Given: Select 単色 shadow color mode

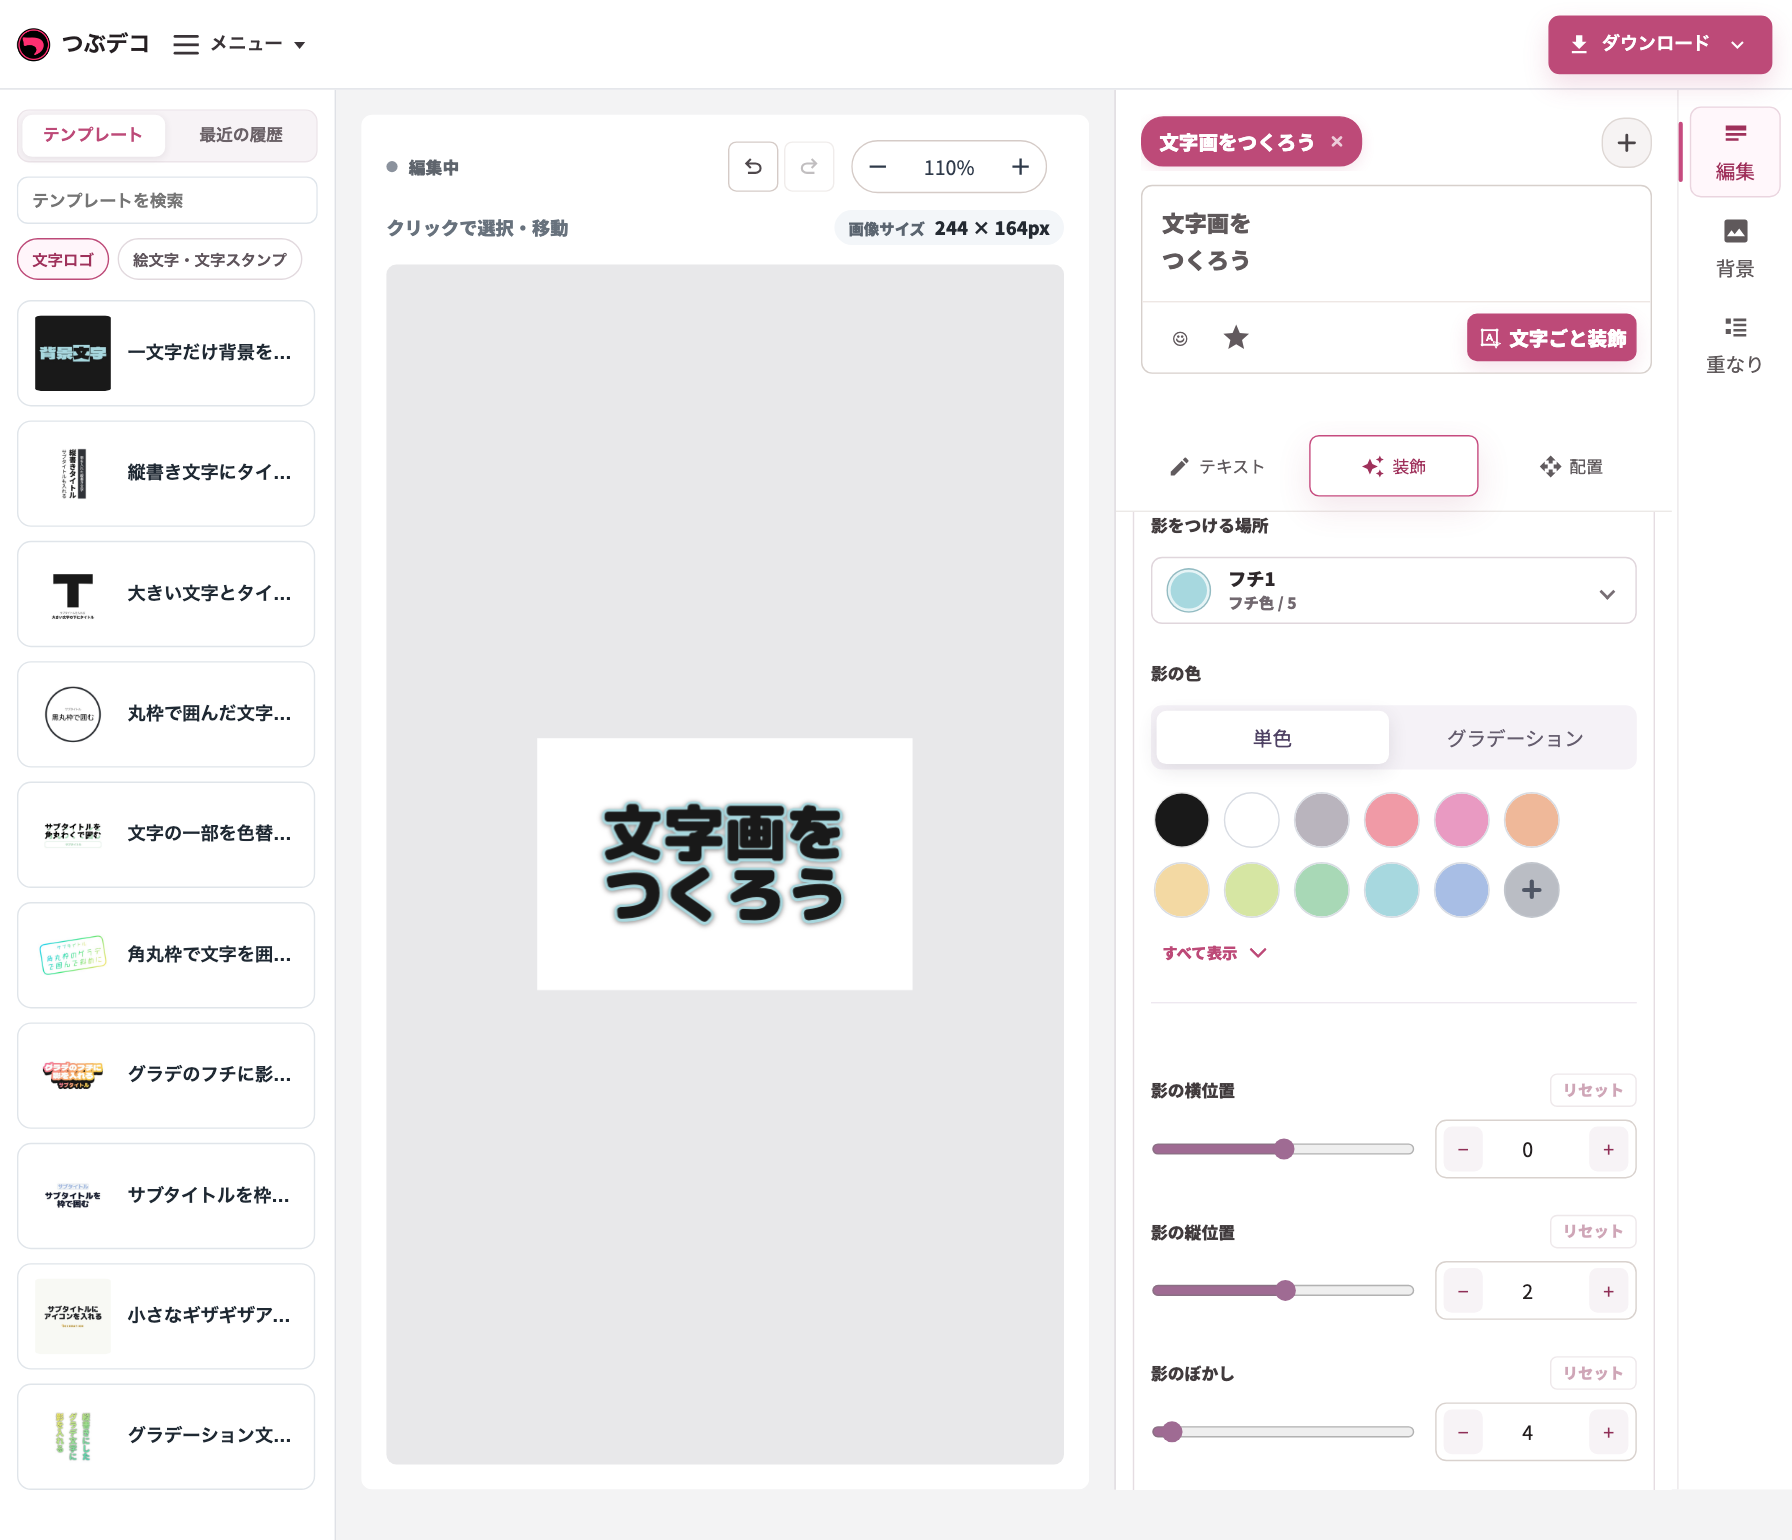Looking at the screenshot, I should click(x=1272, y=738).
